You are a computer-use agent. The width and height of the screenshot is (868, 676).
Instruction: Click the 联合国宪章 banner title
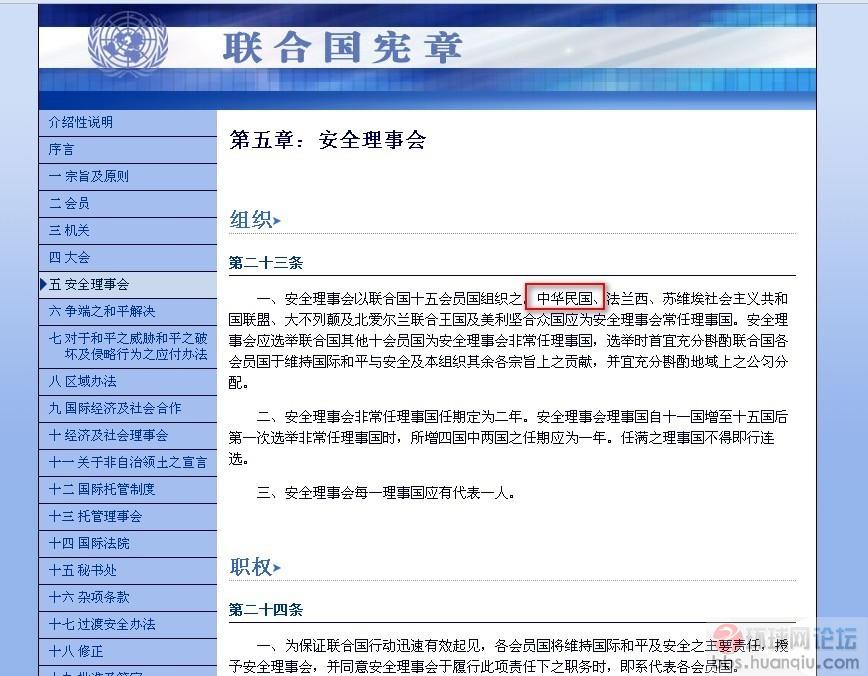pos(342,48)
